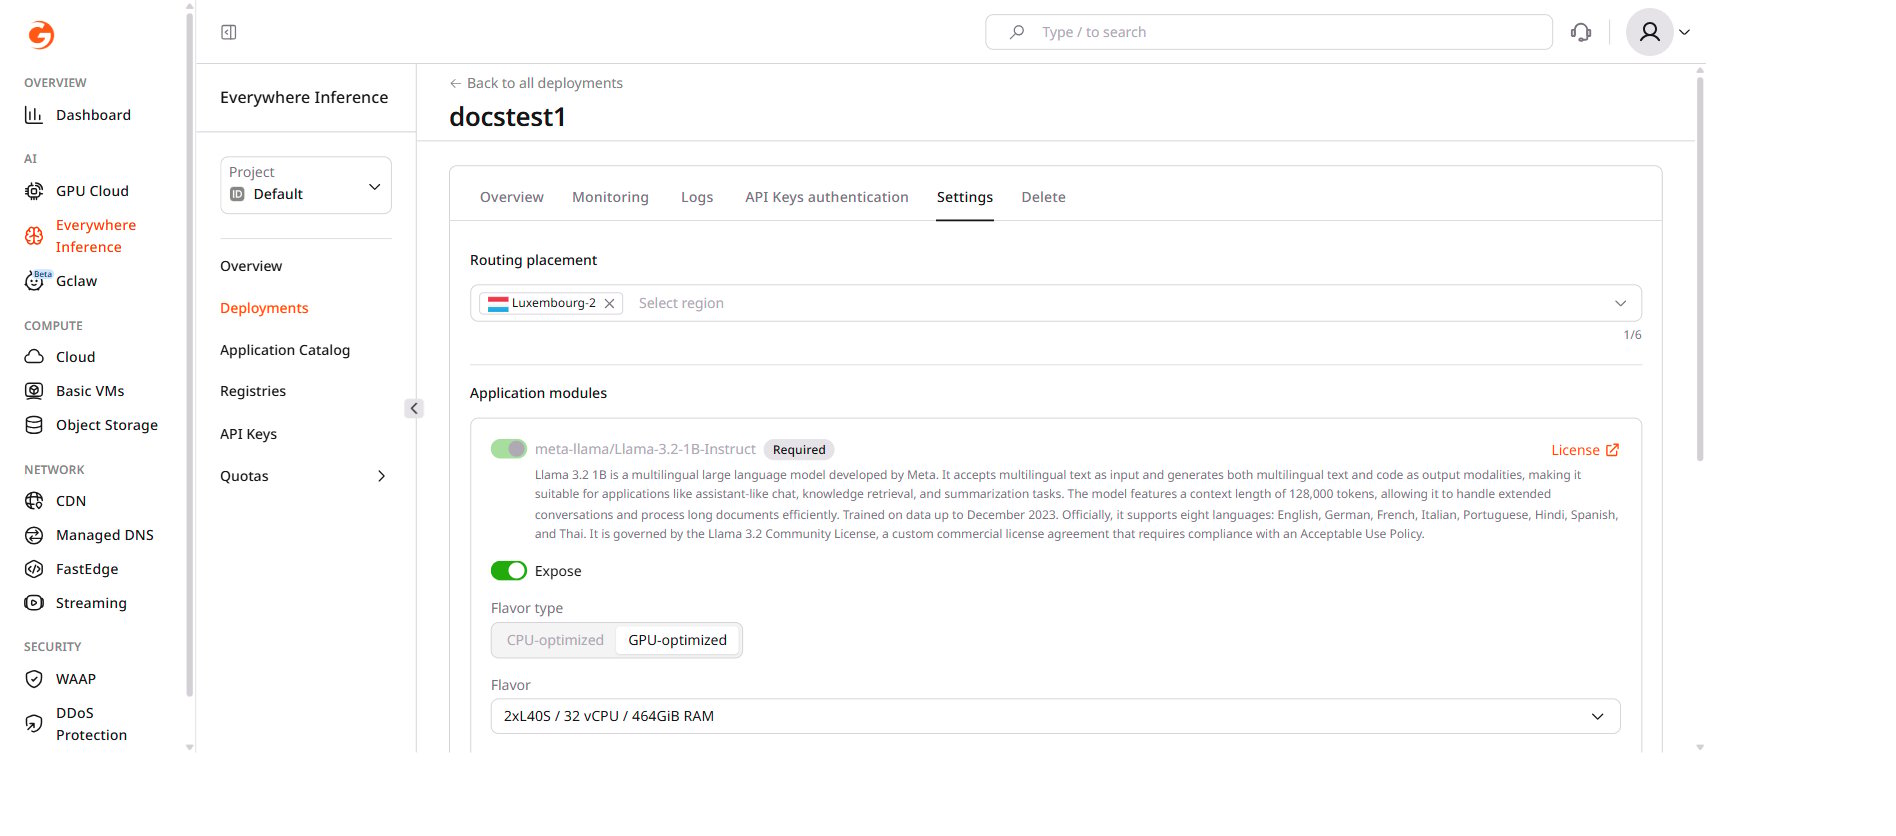
Task: Open GPU Cloud chip icon
Action: [34, 191]
